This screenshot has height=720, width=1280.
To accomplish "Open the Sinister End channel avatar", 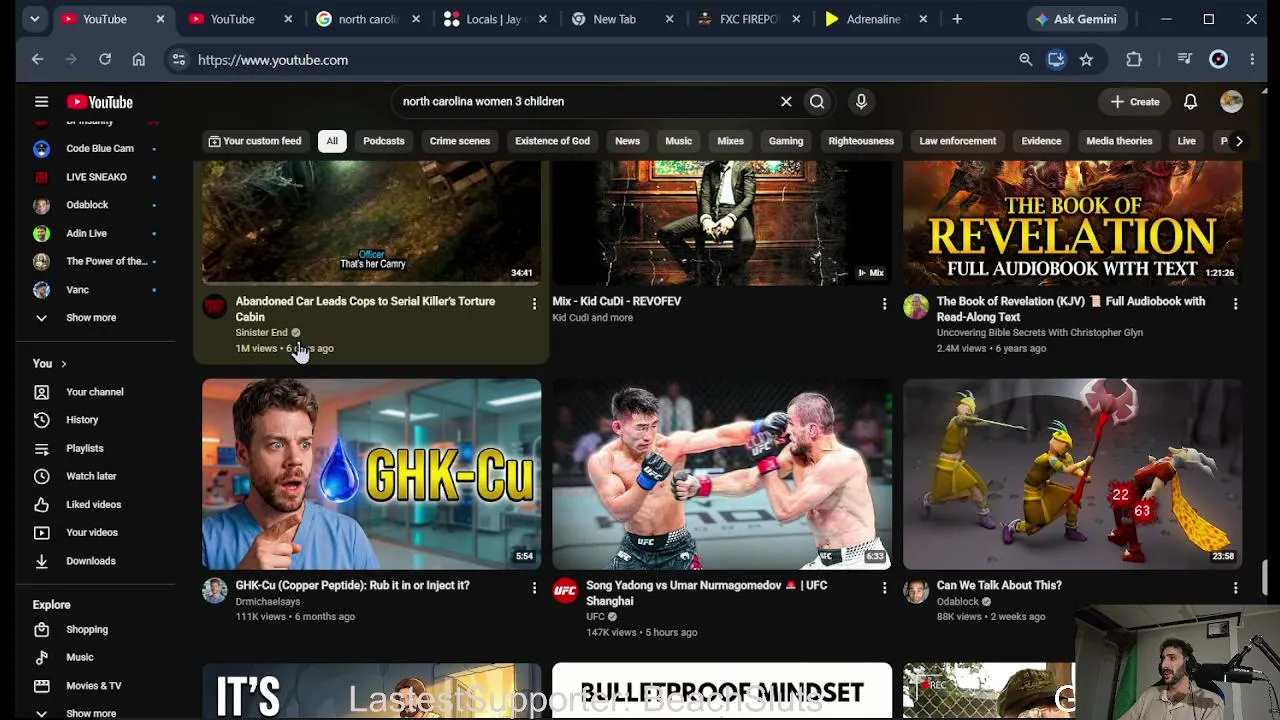I will 215,306.
